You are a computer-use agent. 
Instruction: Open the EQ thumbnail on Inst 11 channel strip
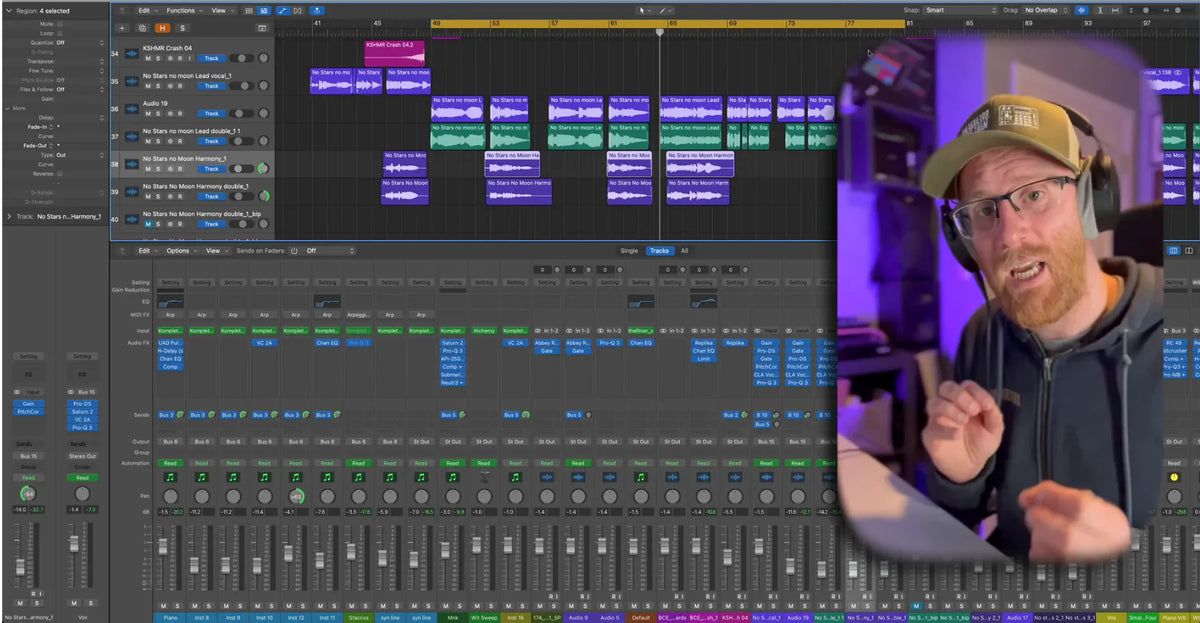pos(327,301)
